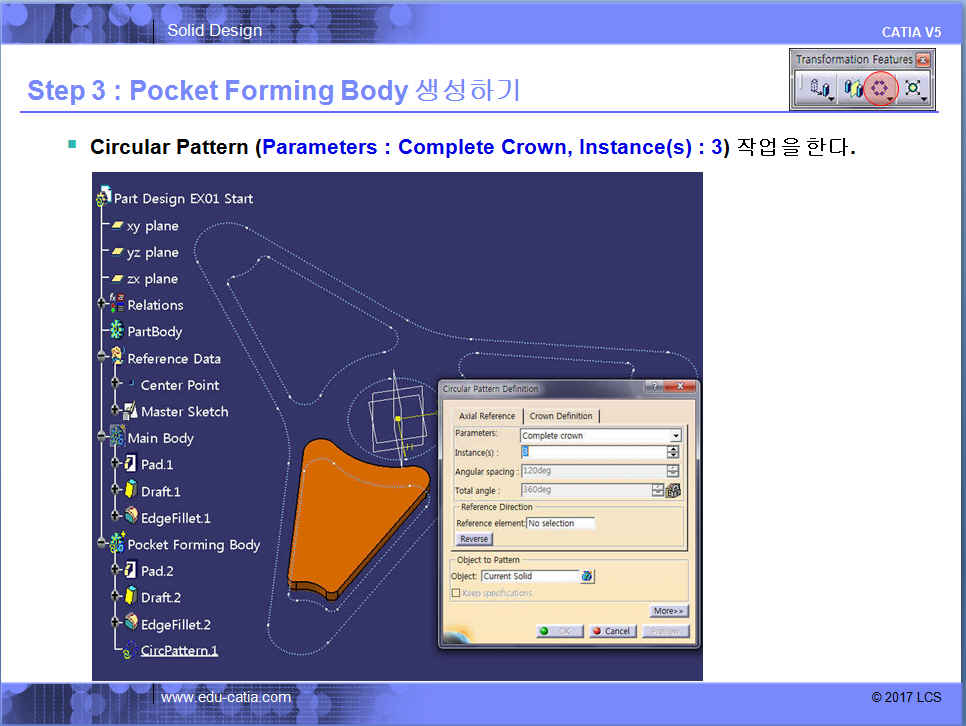Select the EdgeFillet.2 icon in tree
Viewport: 966px width, 726px height.
pos(130,624)
